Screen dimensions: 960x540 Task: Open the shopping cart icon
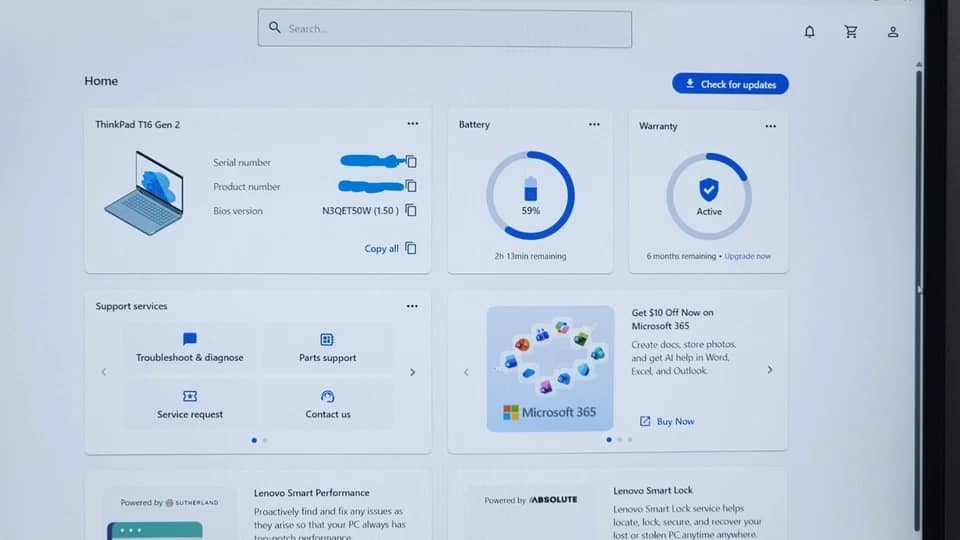(x=851, y=31)
